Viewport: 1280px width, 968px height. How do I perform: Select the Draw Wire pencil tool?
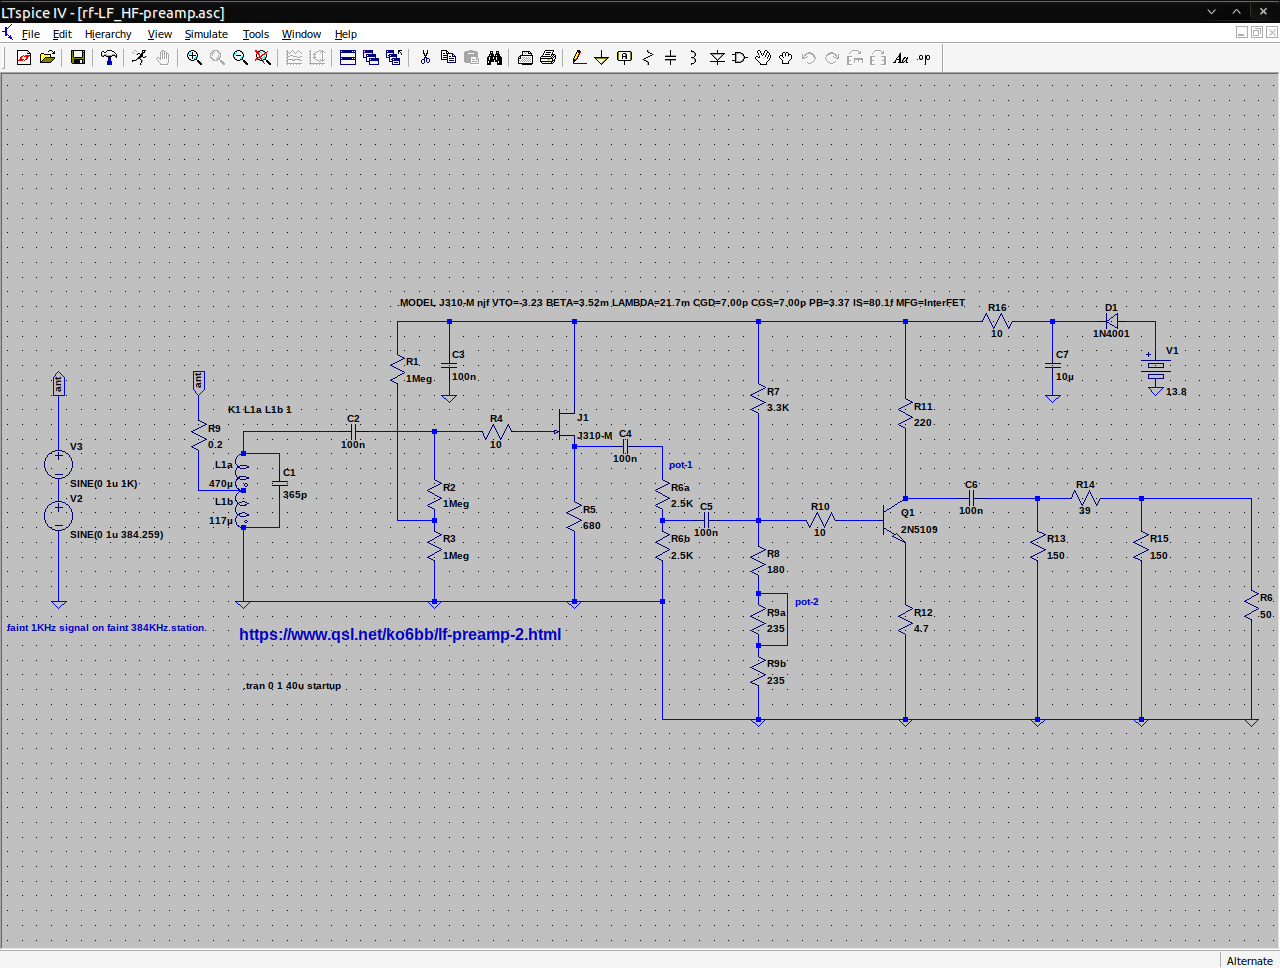(579, 58)
